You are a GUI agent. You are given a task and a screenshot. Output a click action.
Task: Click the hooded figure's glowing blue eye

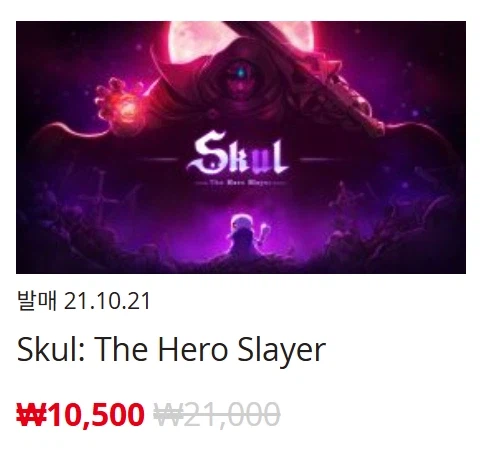pyautogui.click(x=240, y=73)
